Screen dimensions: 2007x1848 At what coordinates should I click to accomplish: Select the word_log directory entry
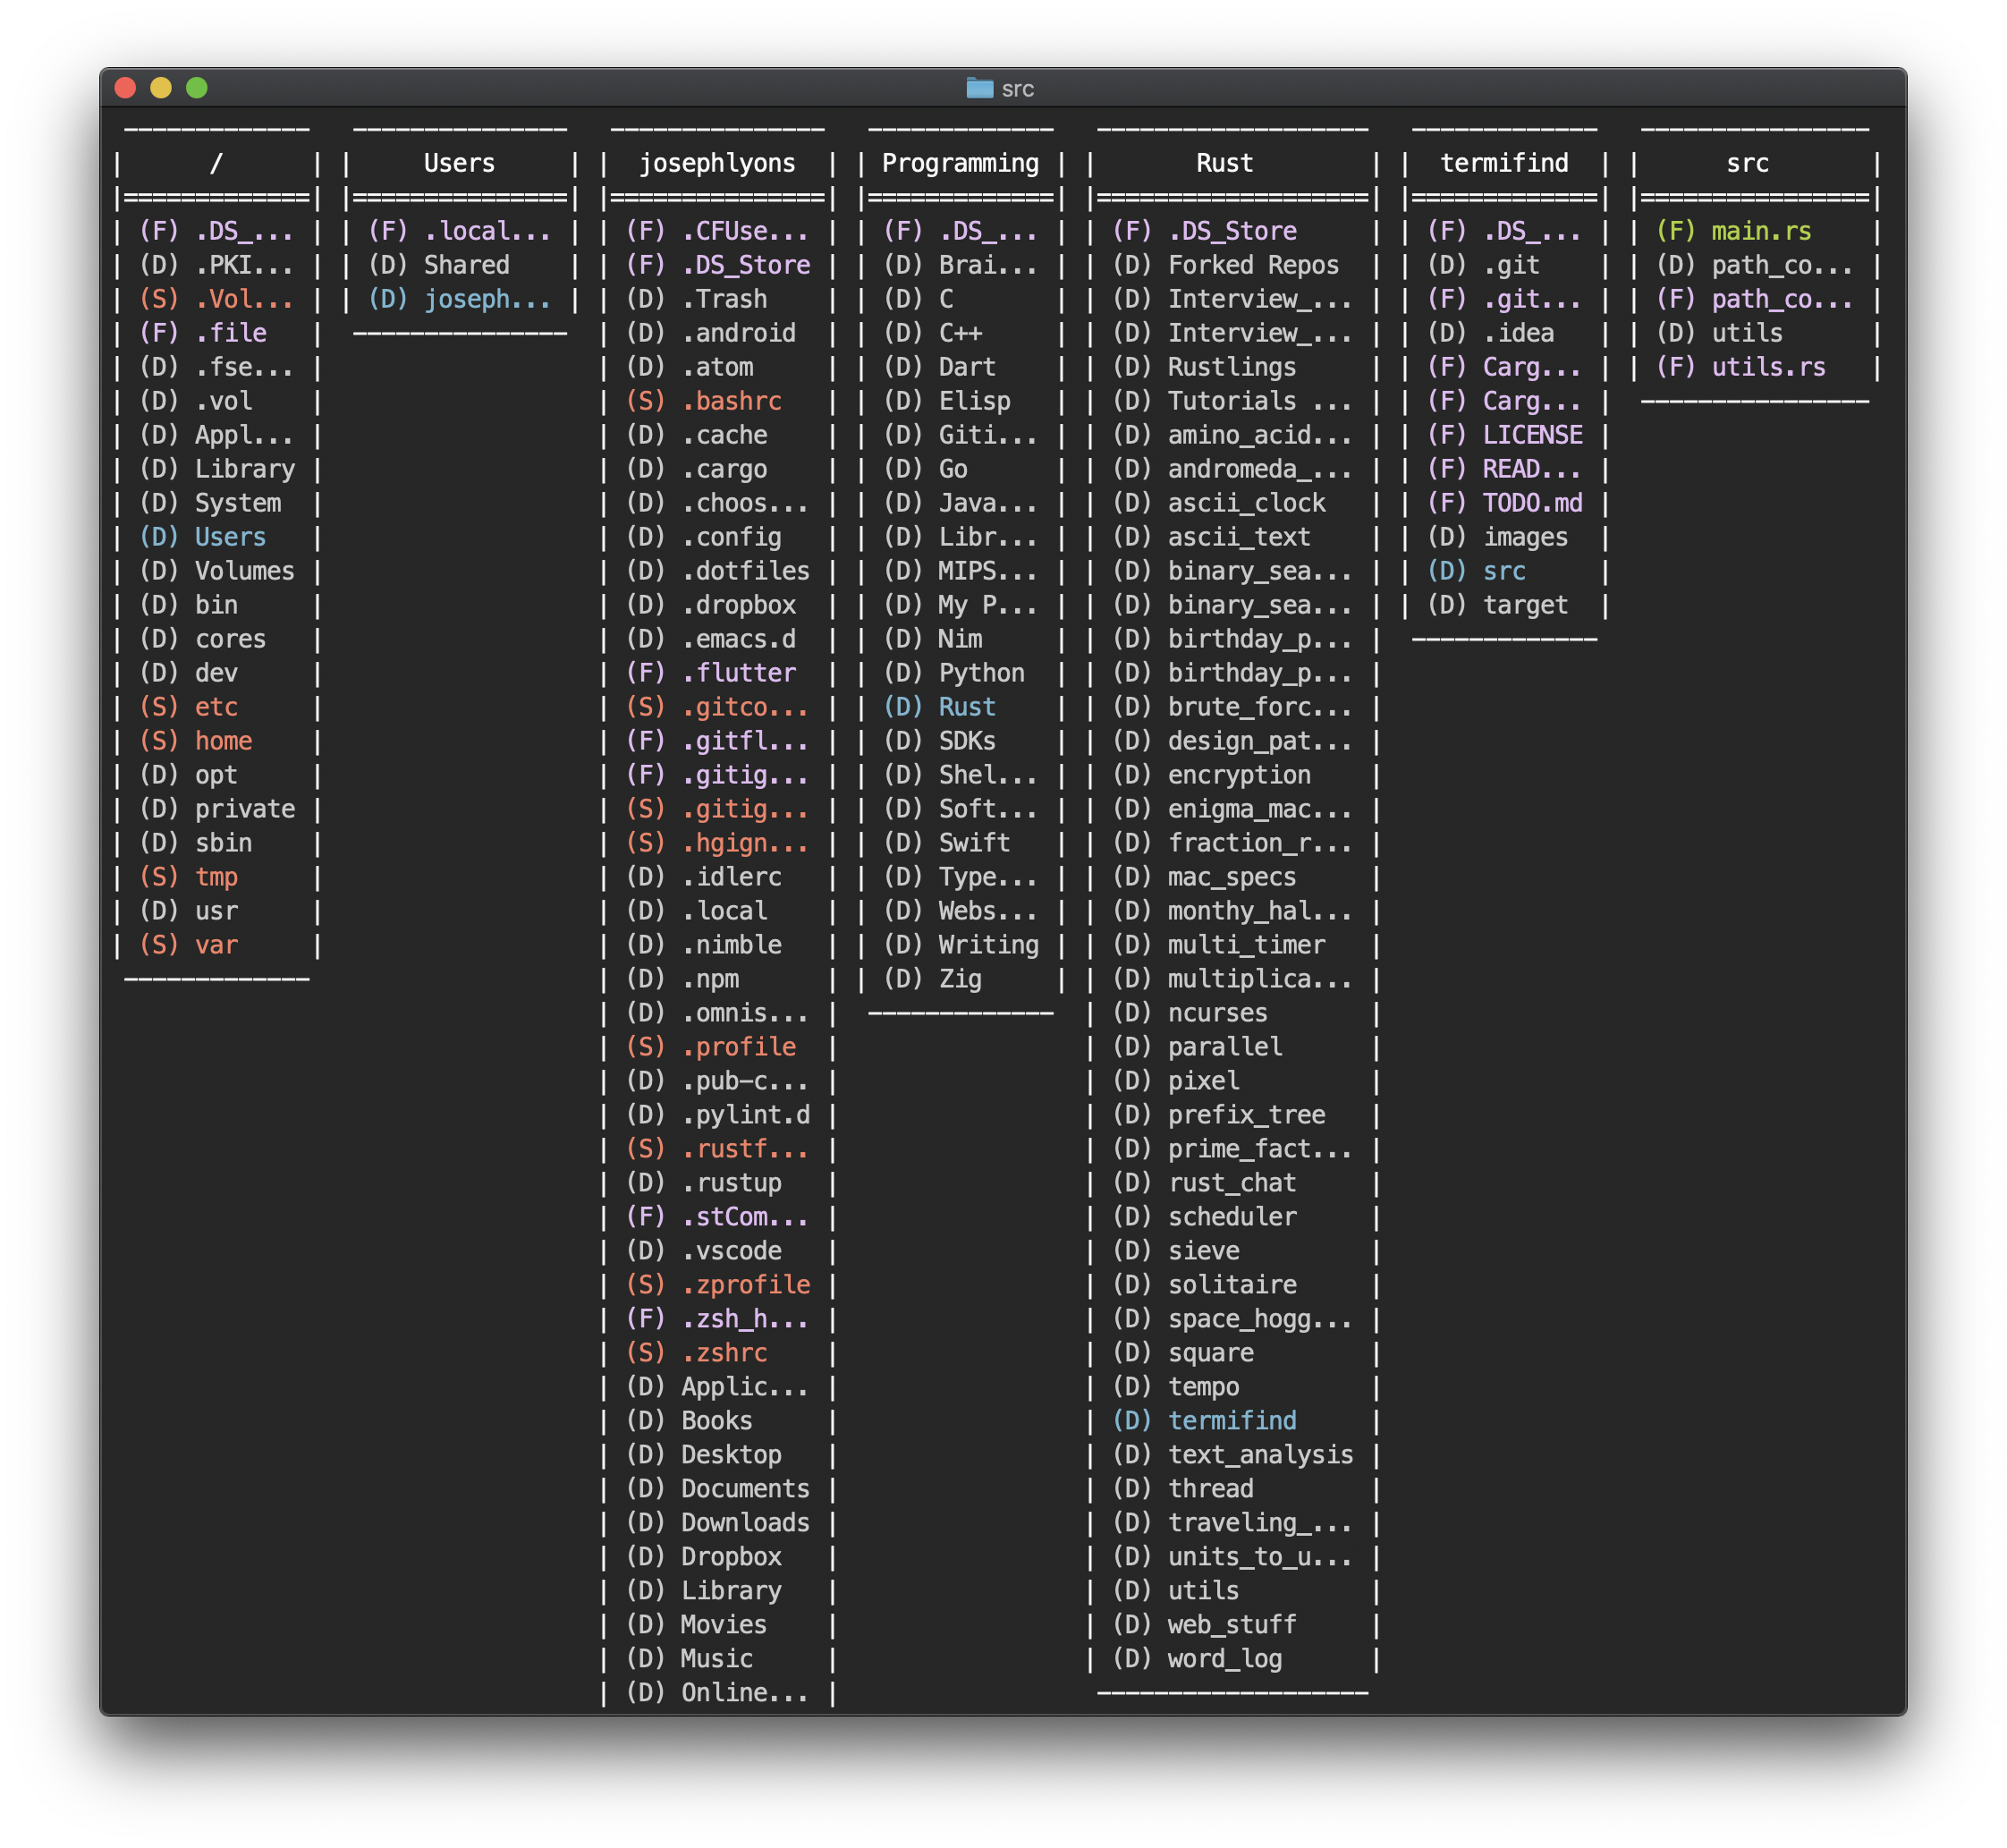coord(1224,1658)
